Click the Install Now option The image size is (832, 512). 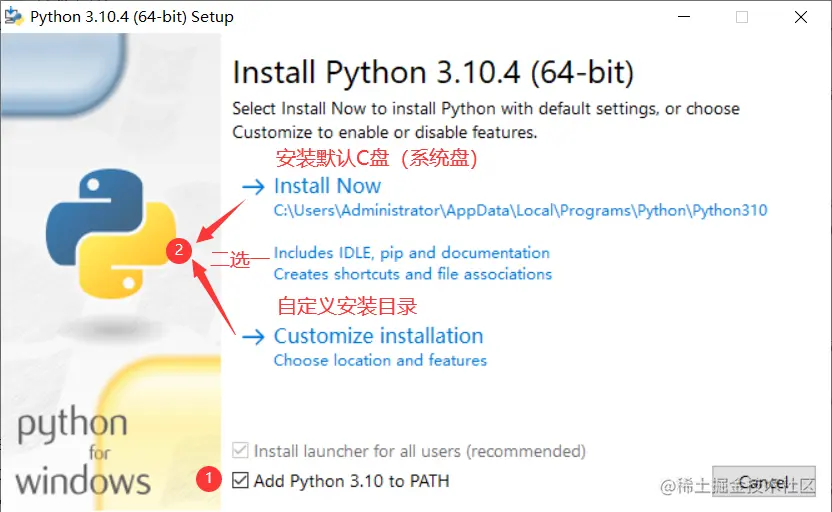(x=327, y=186)
